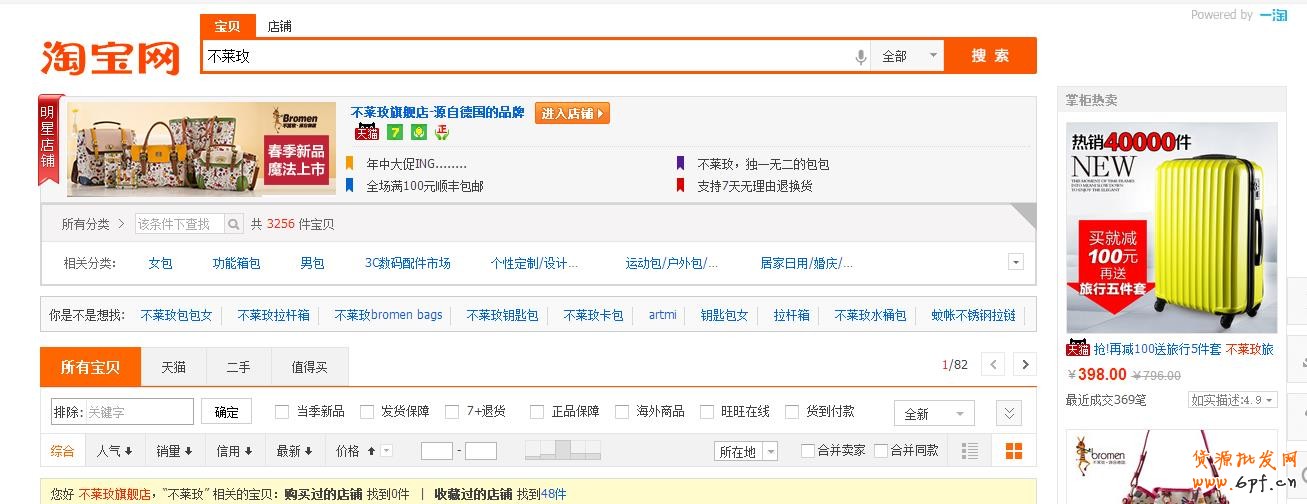Screen dimensions: 1307x504
Task: Click the microphone voice search icon
Action: 860,57
